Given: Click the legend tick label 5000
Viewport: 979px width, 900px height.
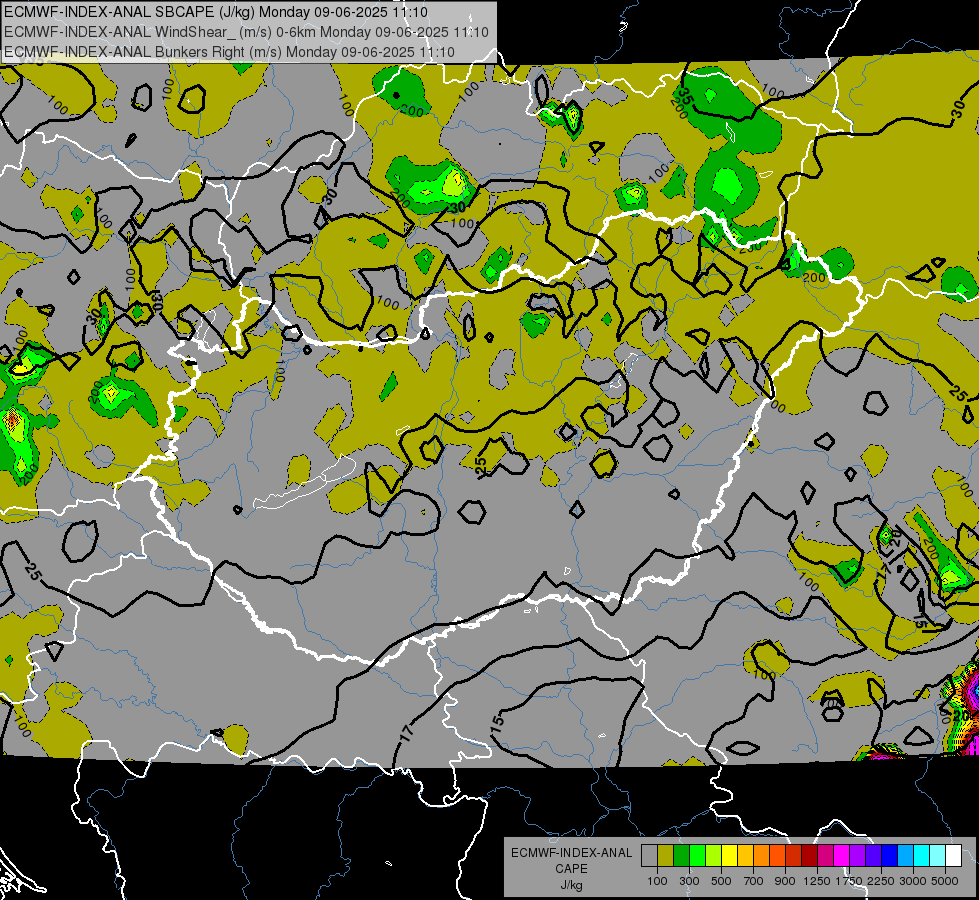Looking at the screenshot, I should click(x=945, y=881).
